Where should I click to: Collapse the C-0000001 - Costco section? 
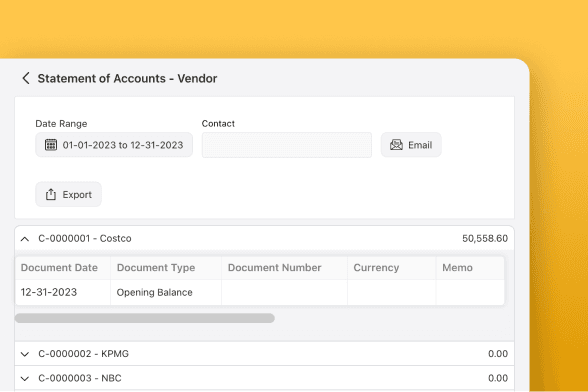pyautogui.click(x=25, y=239)
